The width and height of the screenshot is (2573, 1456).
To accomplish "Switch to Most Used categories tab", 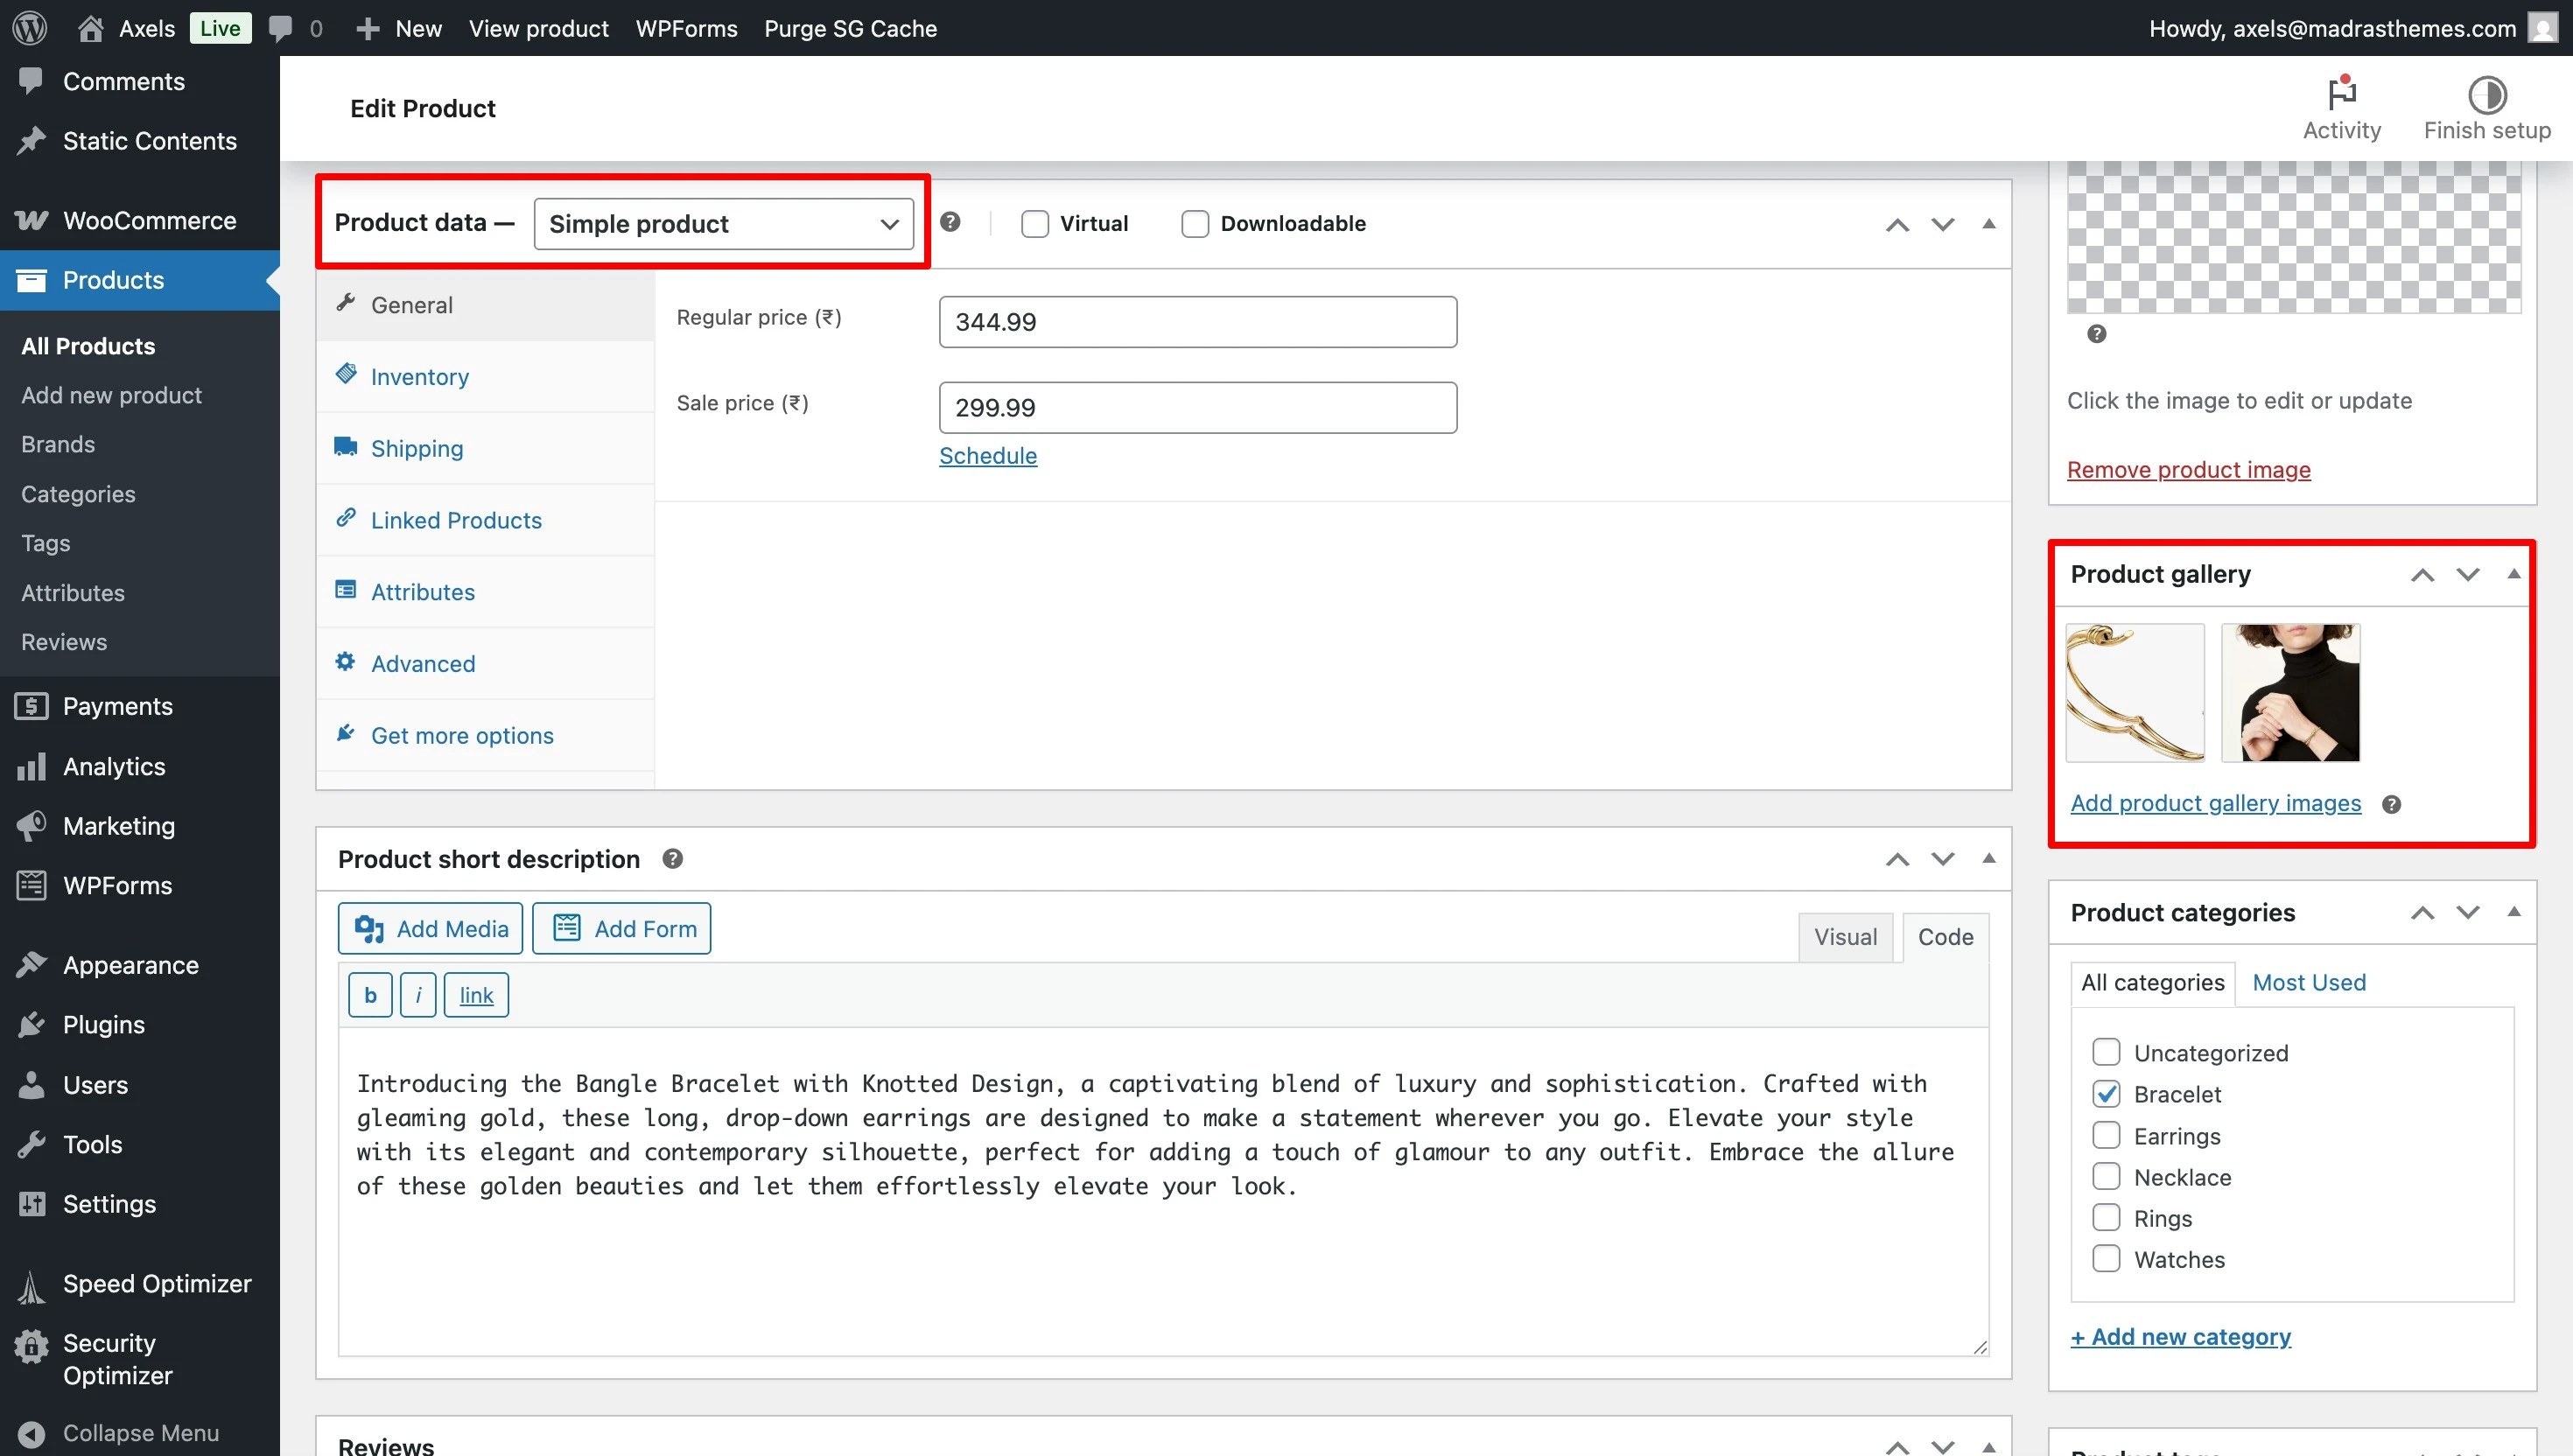I will [2308, 982].
